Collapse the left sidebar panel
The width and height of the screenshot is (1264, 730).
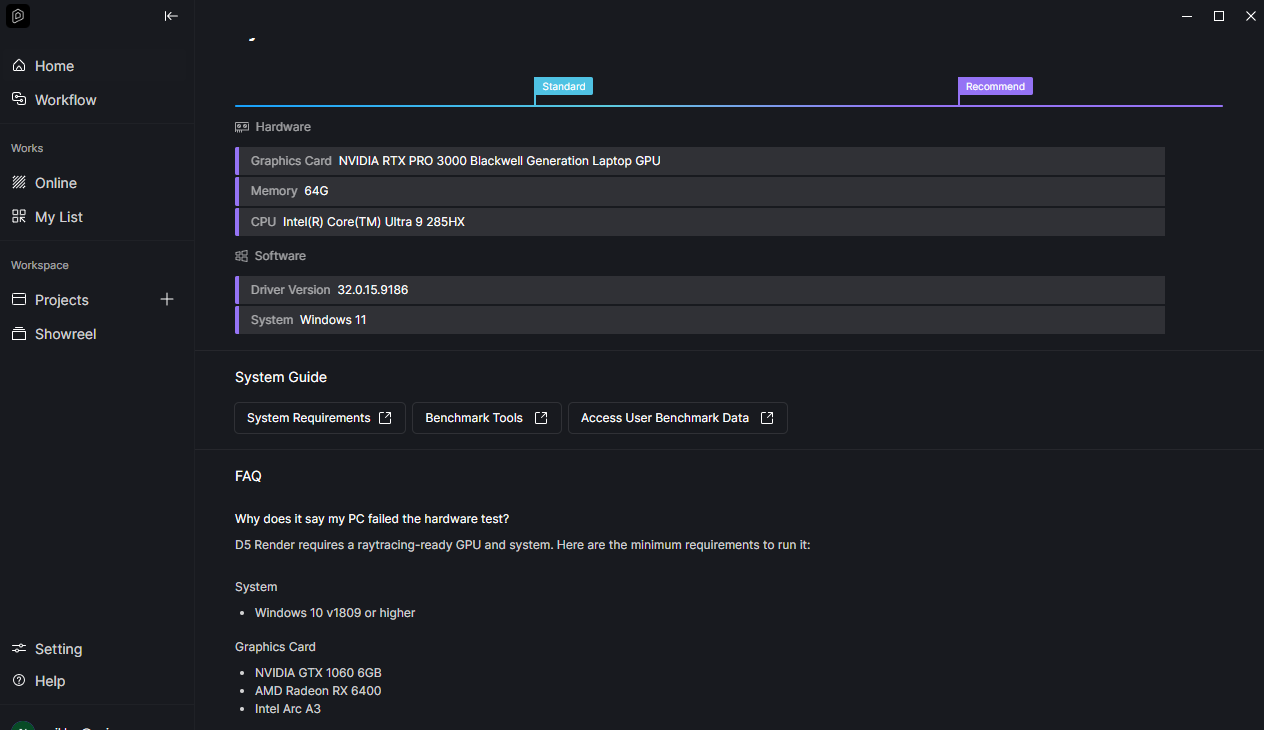171,16
